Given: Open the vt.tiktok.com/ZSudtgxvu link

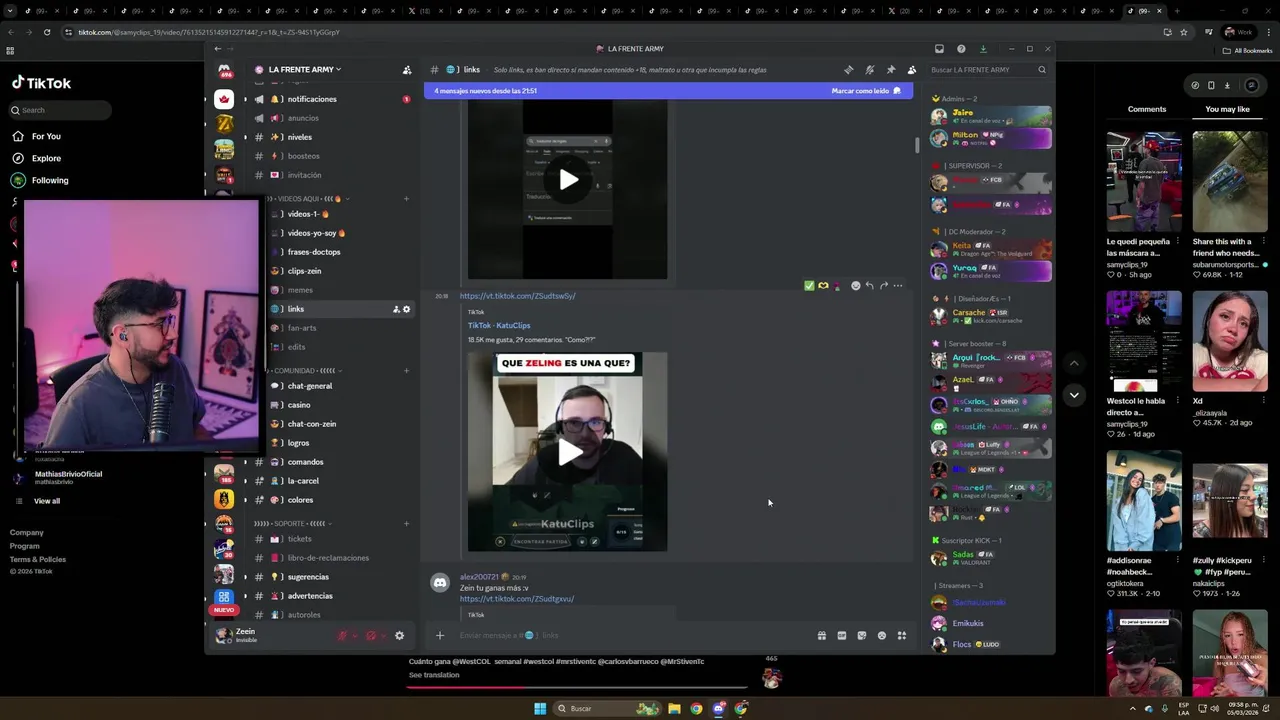Looking at the screenshot, I should click(x=516, y=599).
